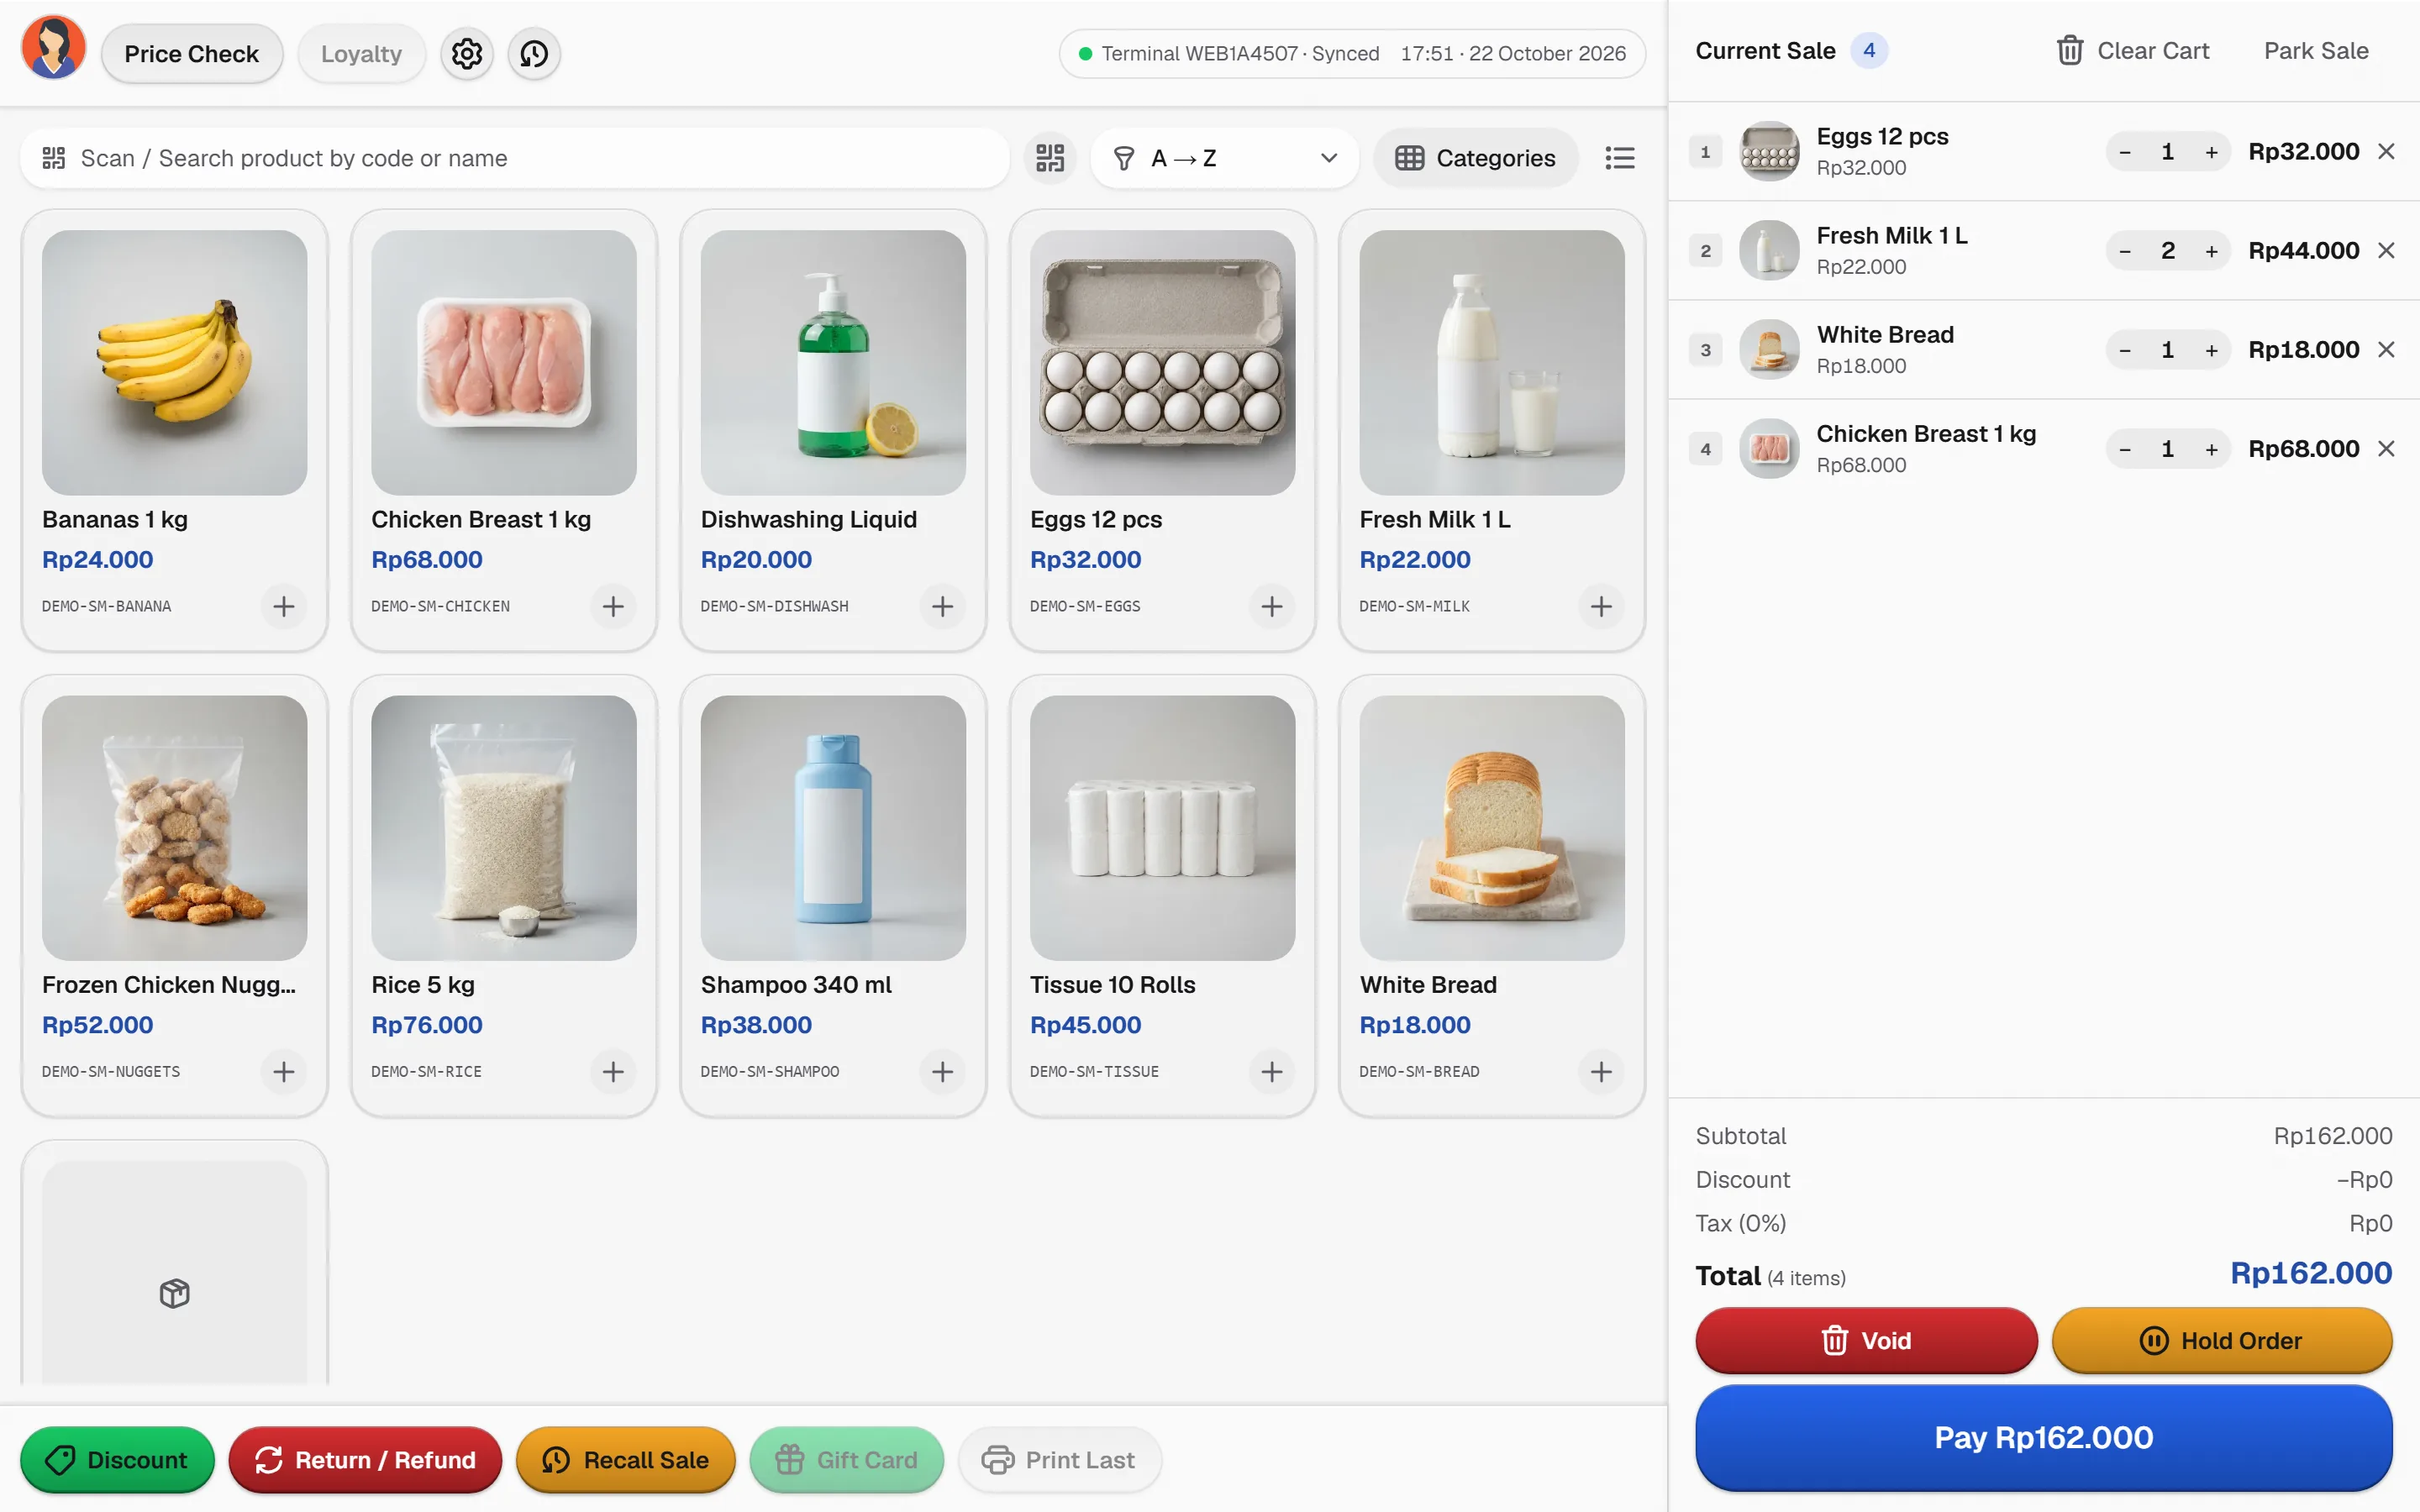
Task: Open the A→Z sort dropdown
Action: pos(1224,158)
